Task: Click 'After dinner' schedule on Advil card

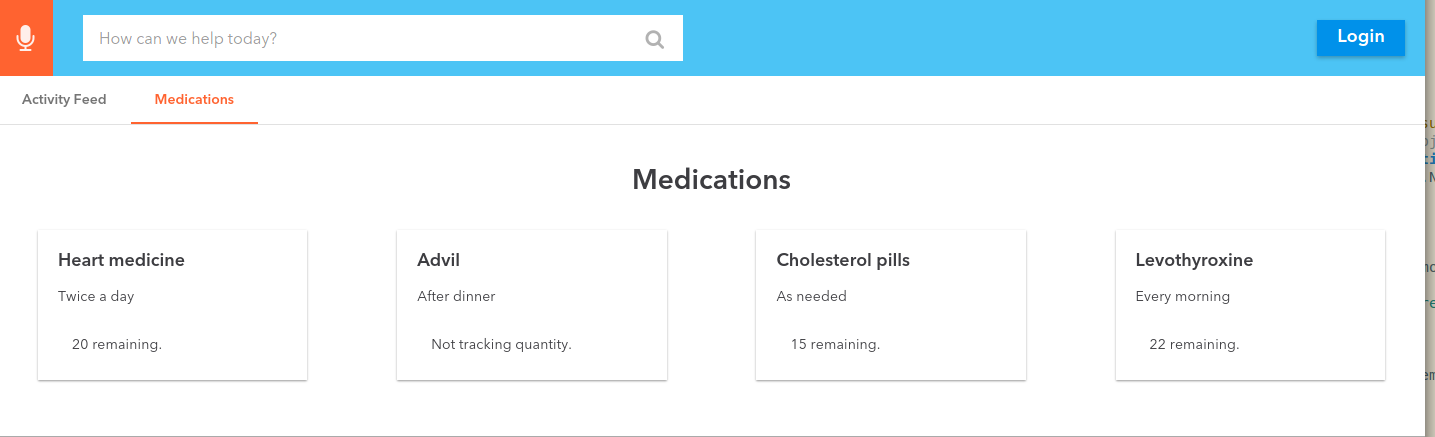Action: 456,296
